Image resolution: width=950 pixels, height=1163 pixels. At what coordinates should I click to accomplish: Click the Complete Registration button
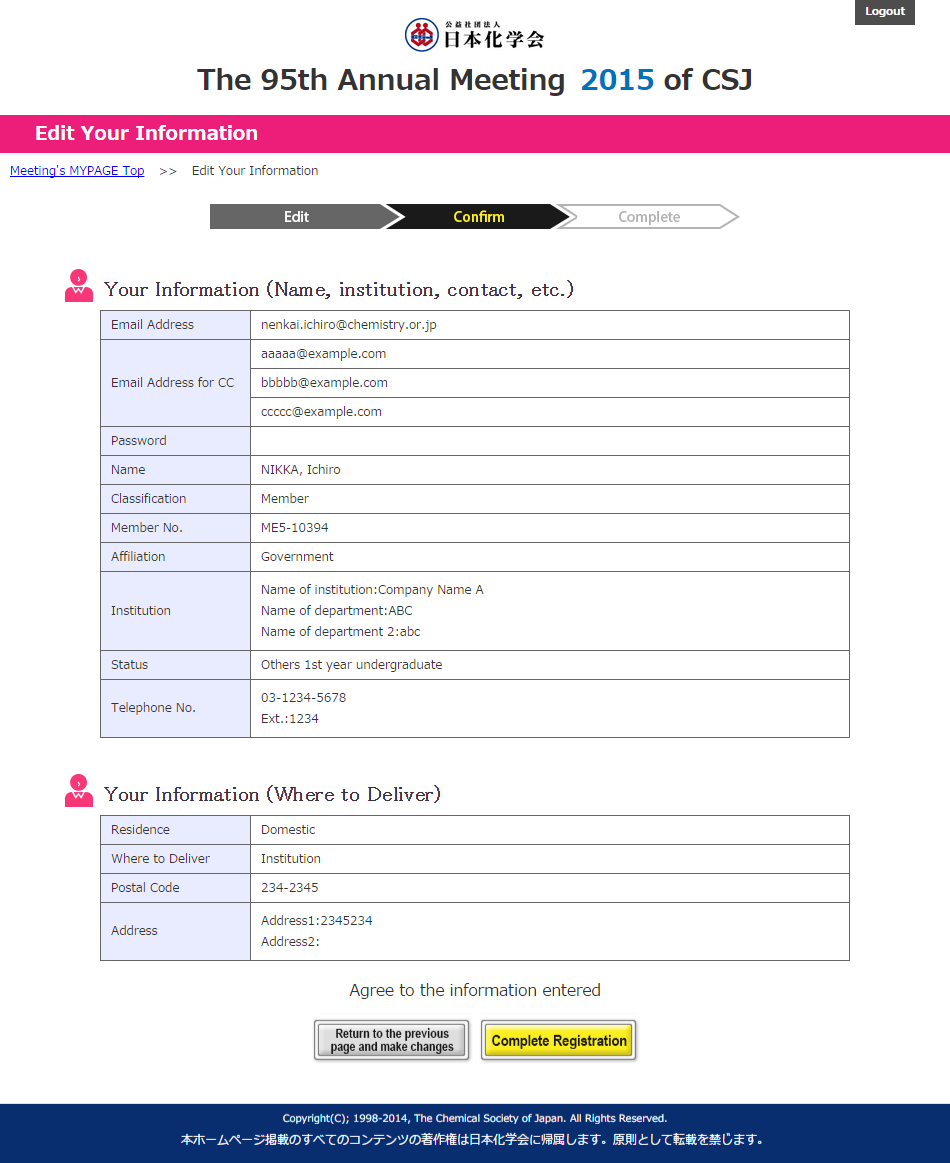coord(558,1040)
